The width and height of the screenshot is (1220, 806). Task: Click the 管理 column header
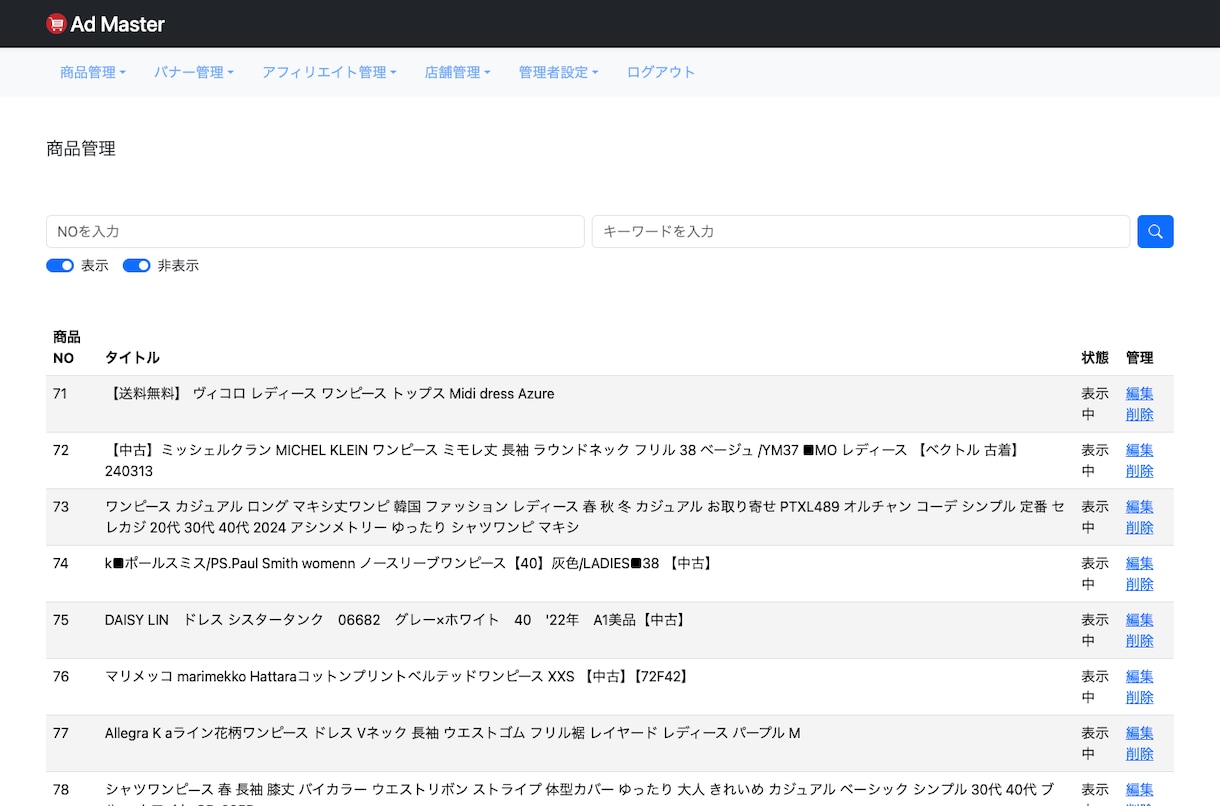pyautogui.click(x=1140, y=357)
